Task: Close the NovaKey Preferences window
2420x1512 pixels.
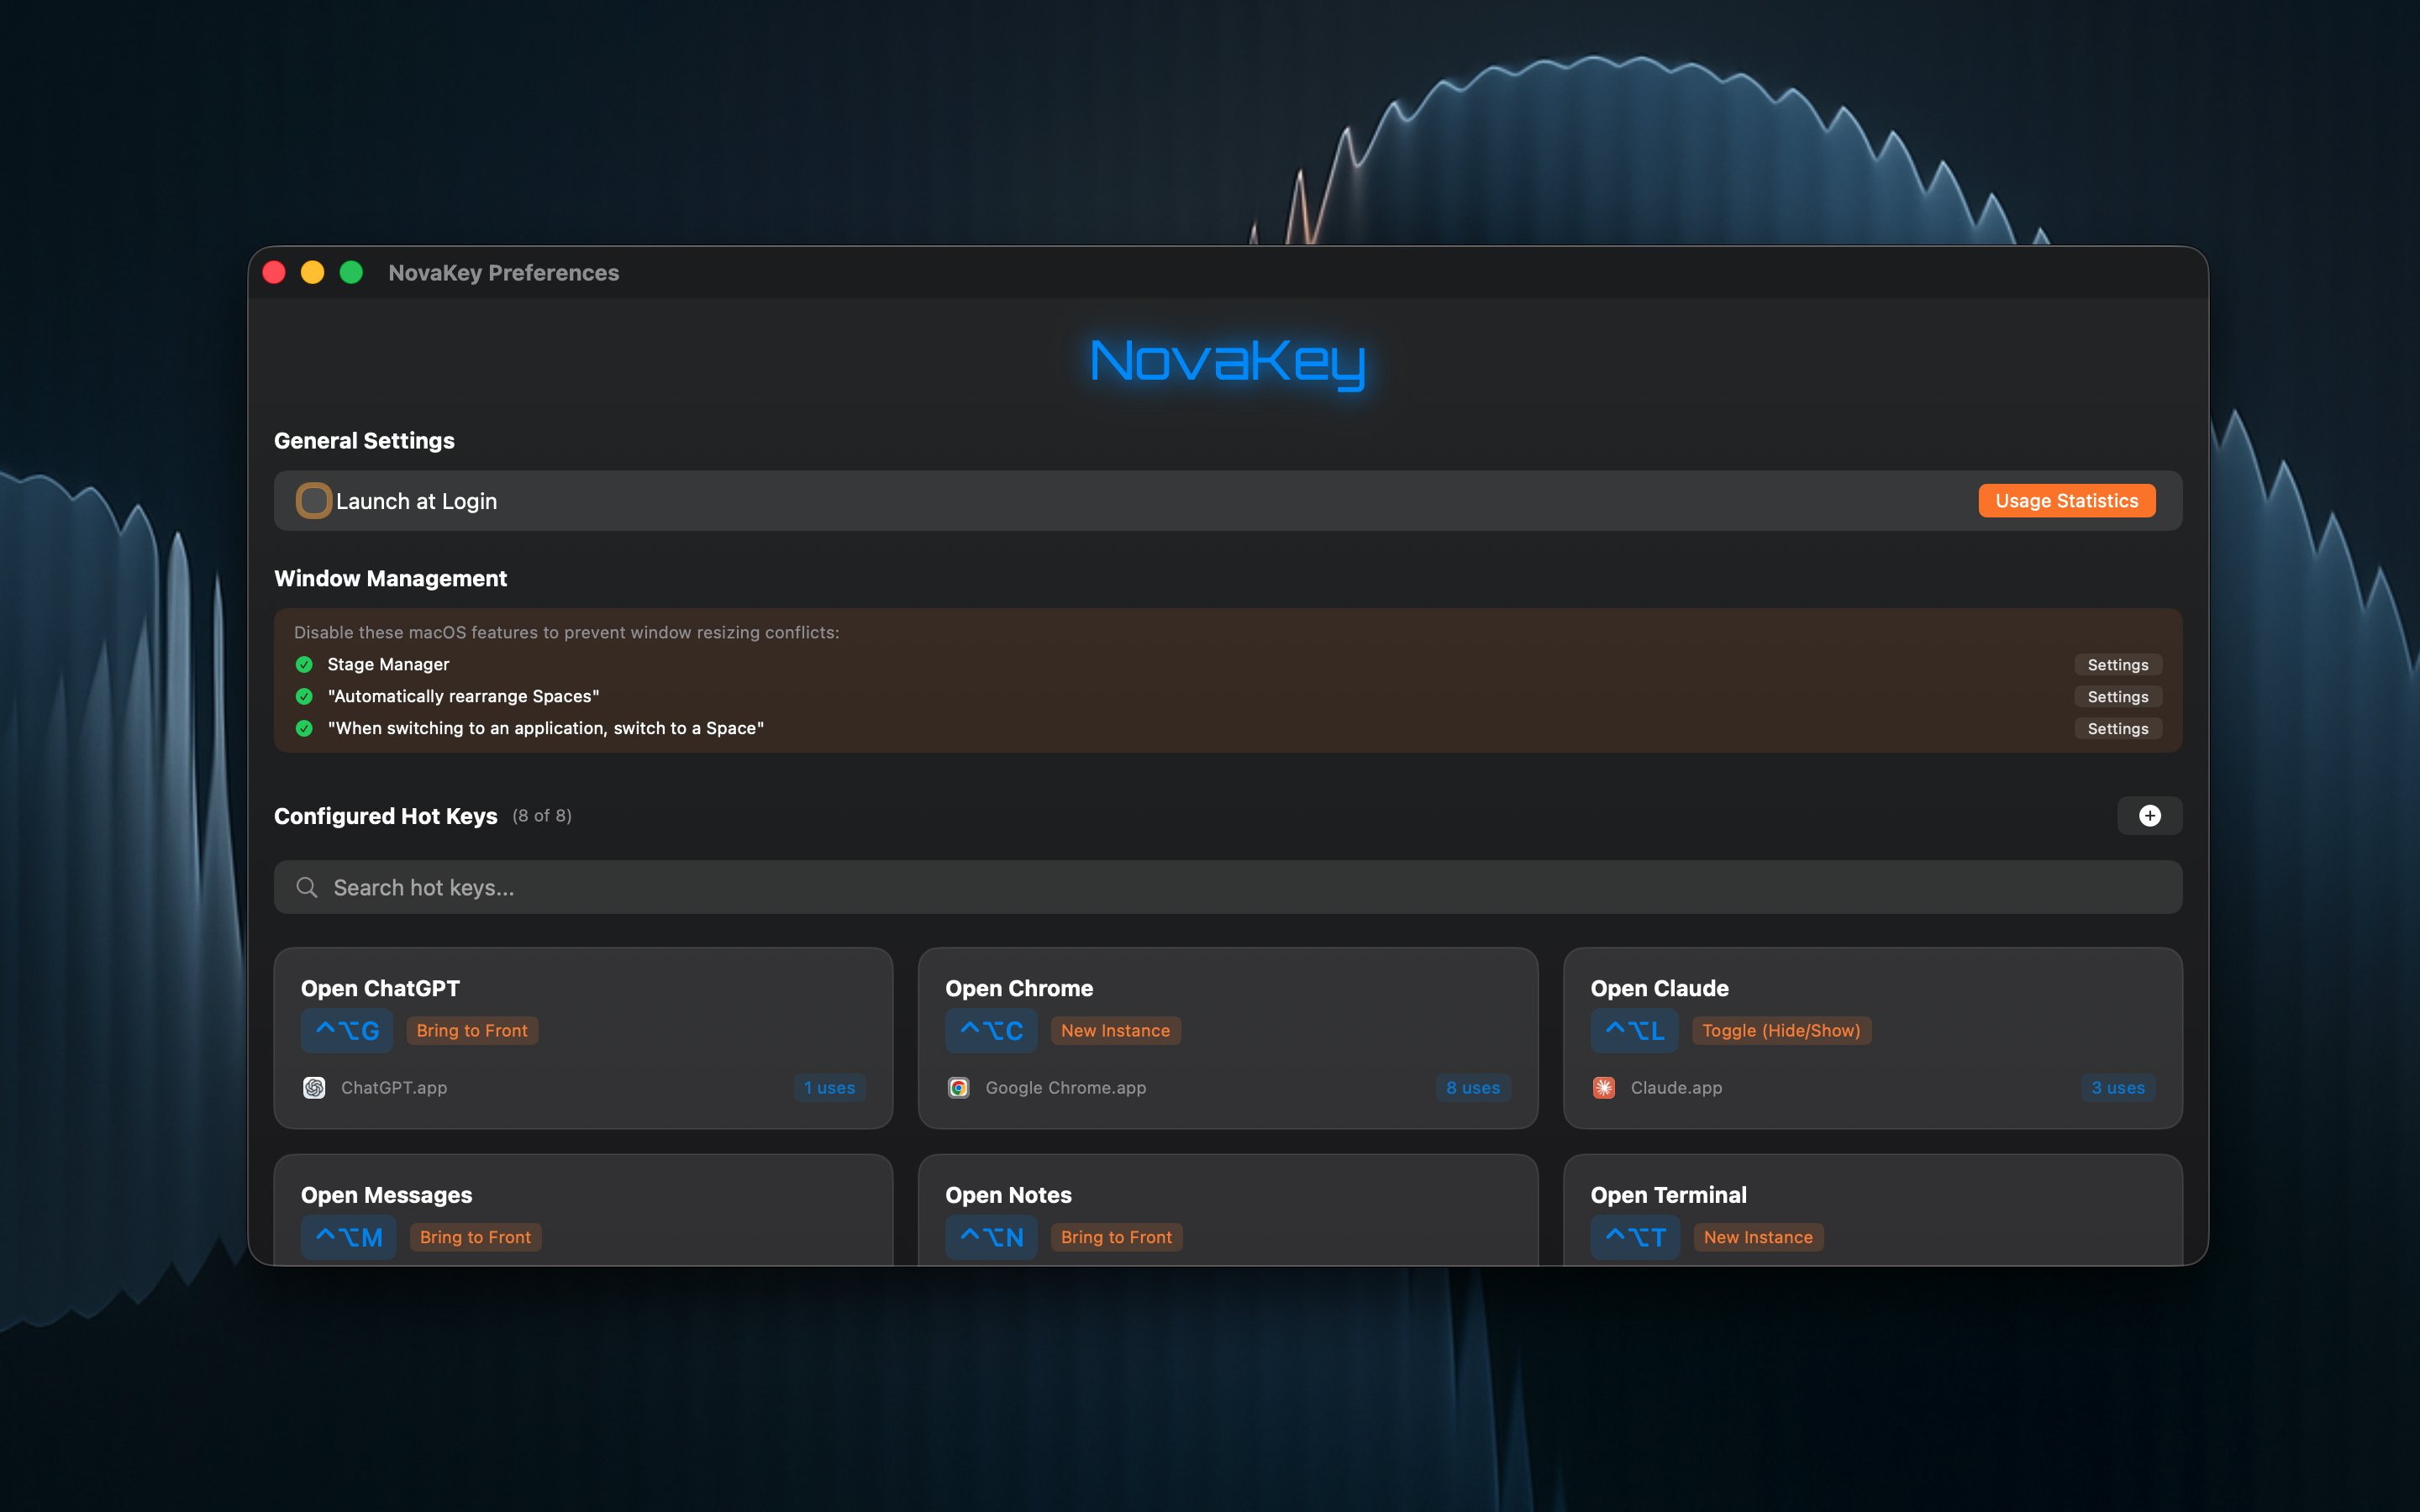Action: click(274, 273)
